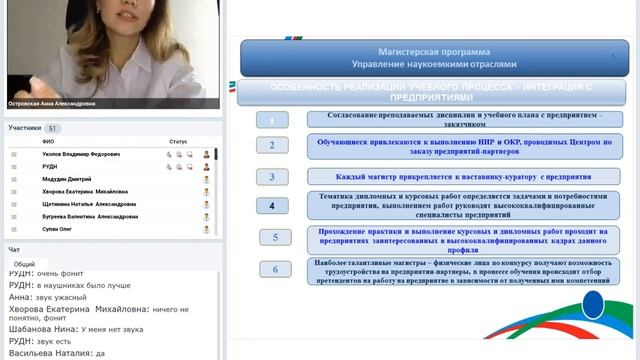Click chat message 'звук есть'

(54, 341)
